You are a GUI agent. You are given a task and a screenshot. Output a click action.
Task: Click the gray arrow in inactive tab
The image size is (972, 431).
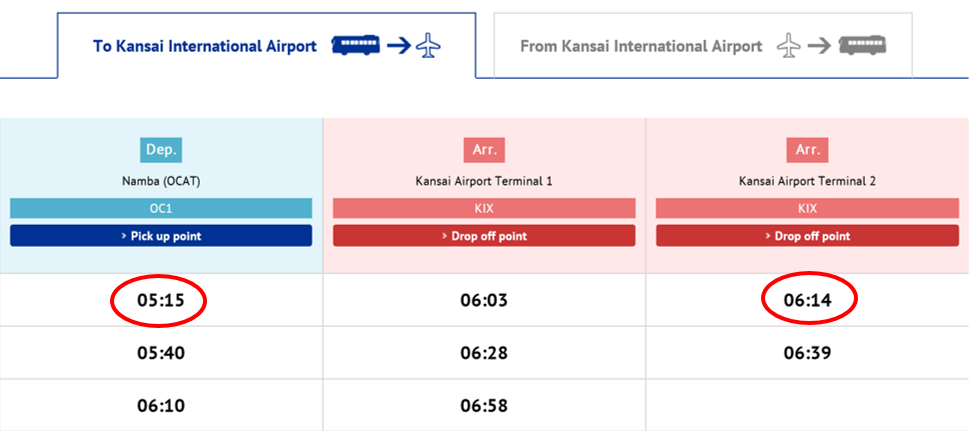820,46
